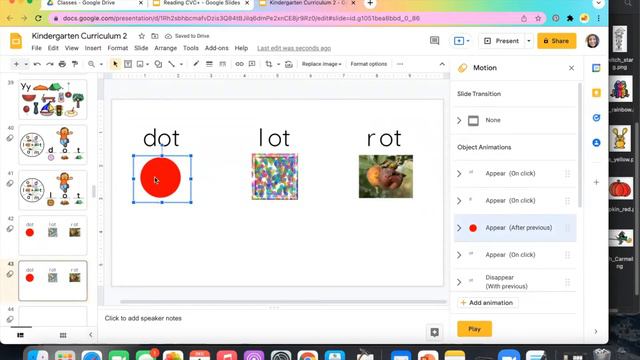Close the Motion panel

(571, 68)
